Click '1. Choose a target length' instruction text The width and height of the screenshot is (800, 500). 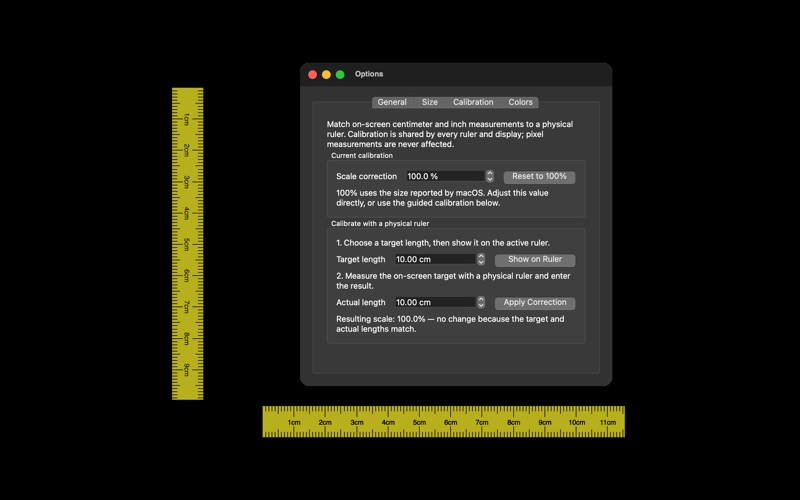pyautogui.click(x=443, y=243)
